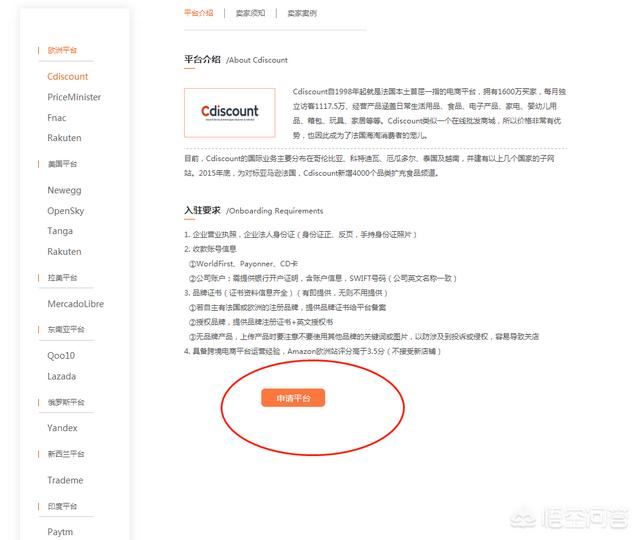Click requirement 1 about 企业营业执照
This screenshot has height=540, width=640.
click(x=300, y=235)
